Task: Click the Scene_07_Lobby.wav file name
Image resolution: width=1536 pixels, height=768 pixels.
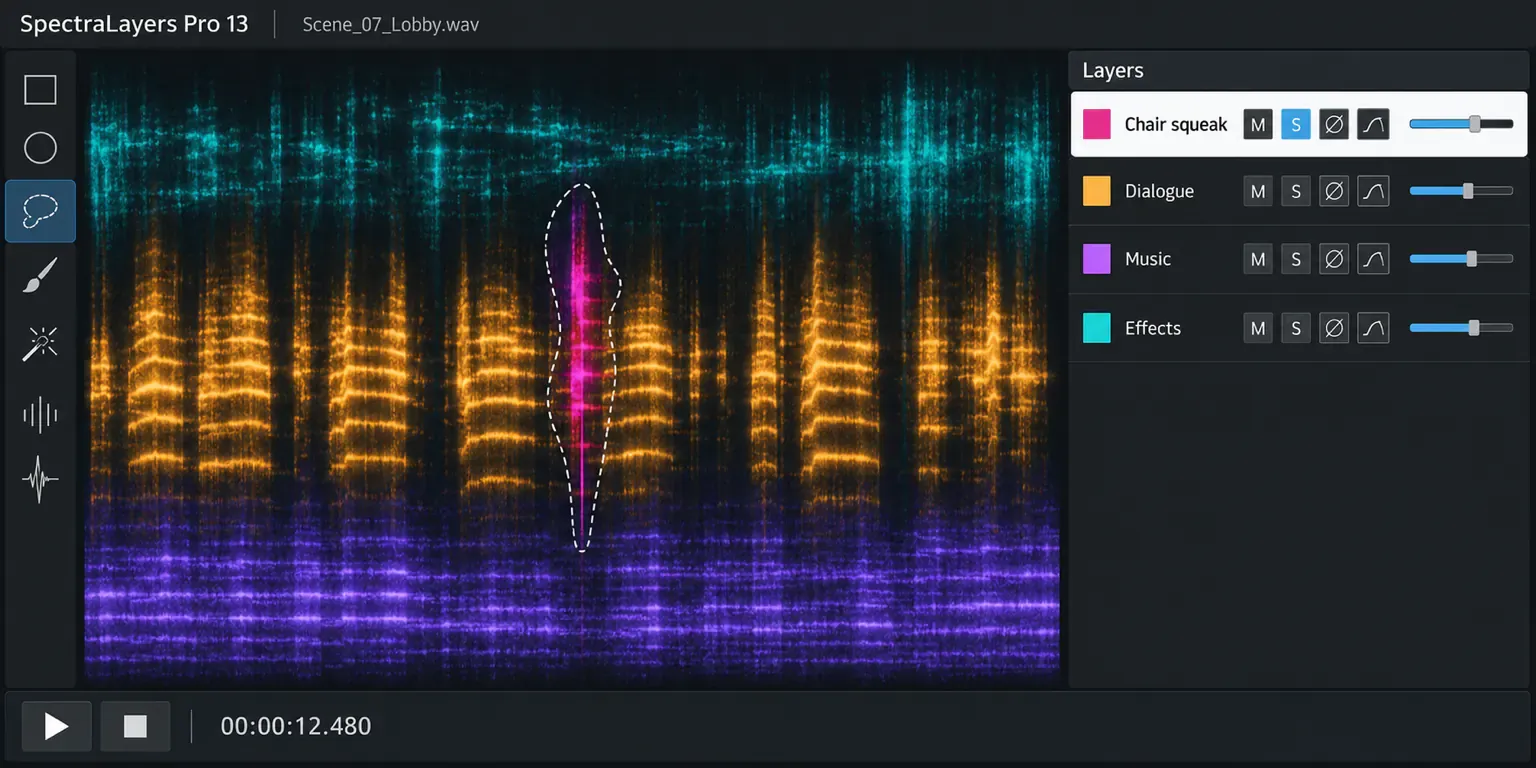Action: pos(391,24)
